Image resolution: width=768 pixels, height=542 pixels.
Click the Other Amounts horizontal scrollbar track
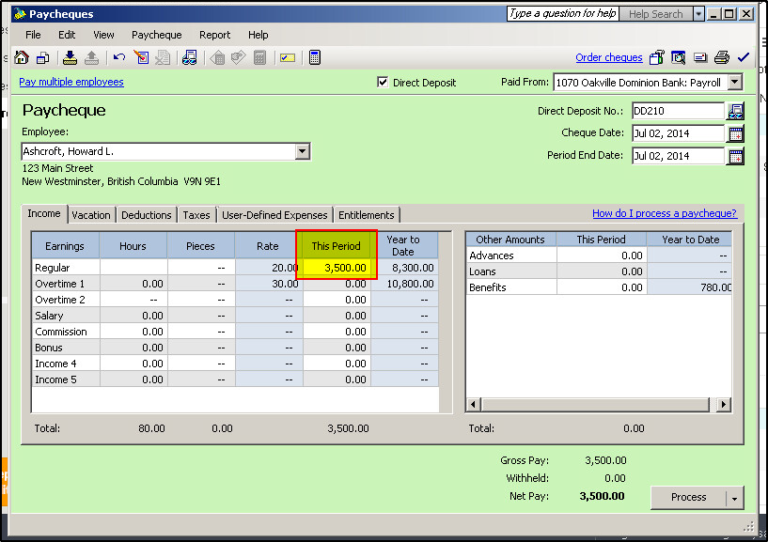596,404
